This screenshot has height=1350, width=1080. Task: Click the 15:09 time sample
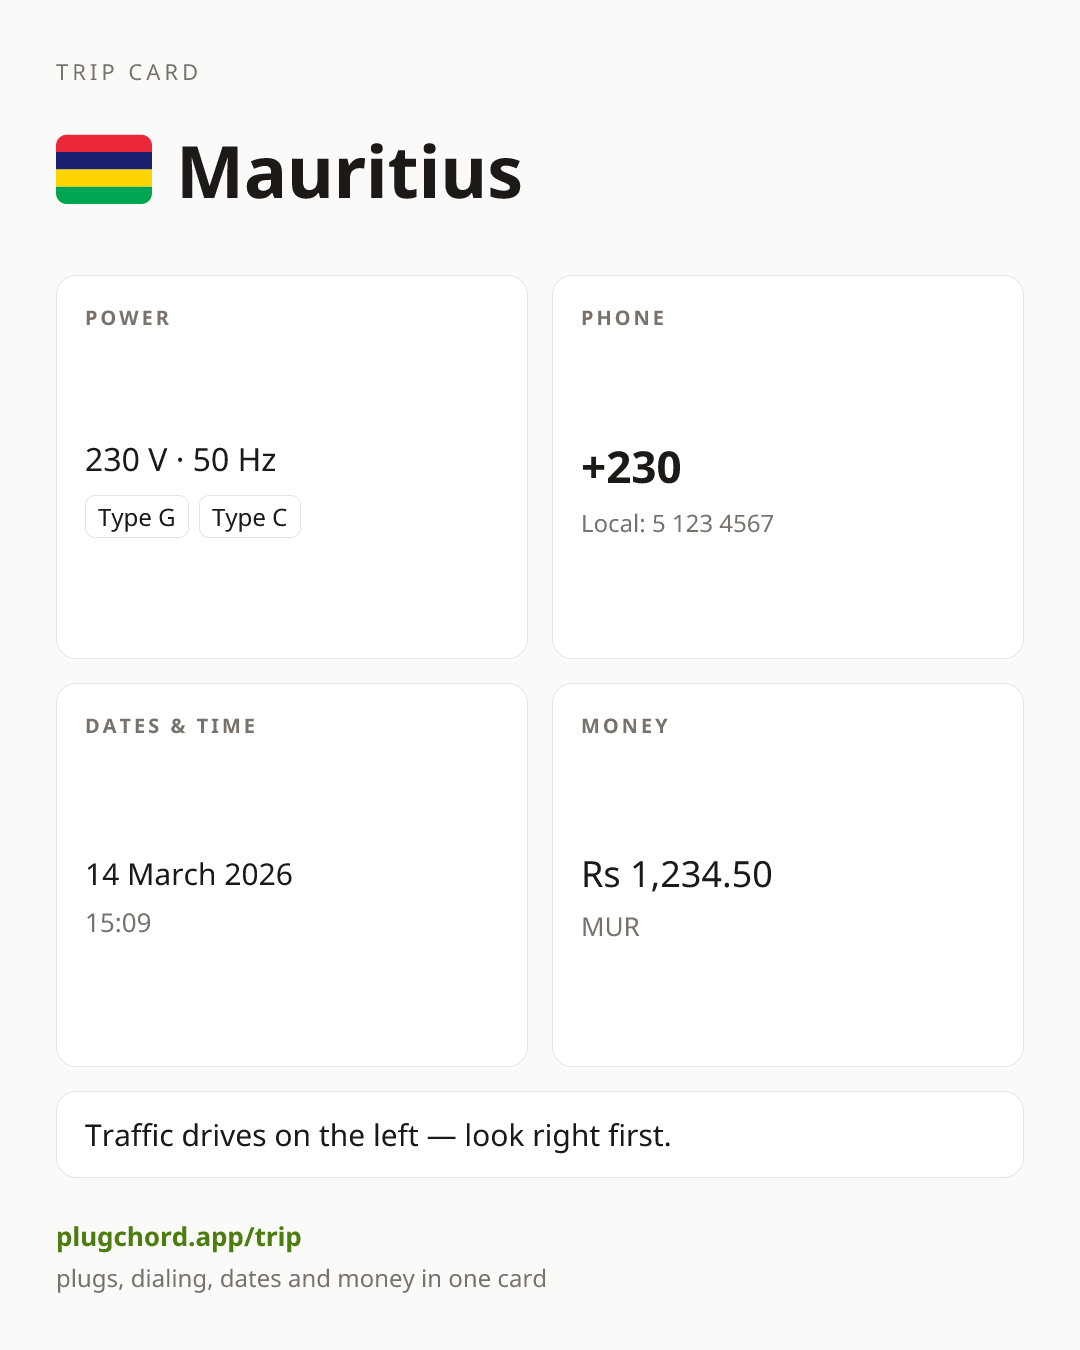(x=118, y=923)
